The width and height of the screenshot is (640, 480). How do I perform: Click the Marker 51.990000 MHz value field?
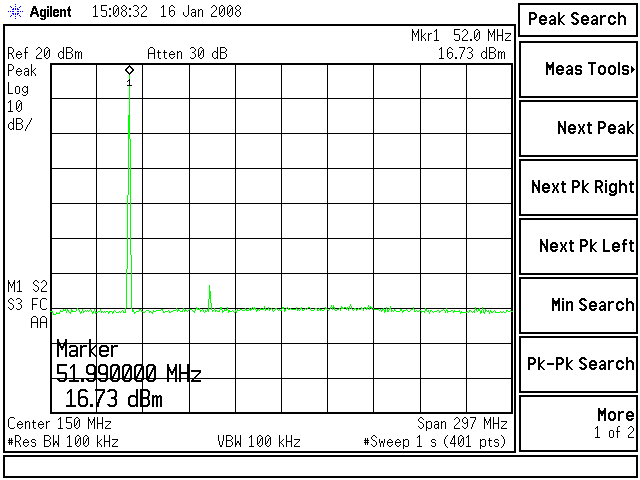[x=129, y=375]
